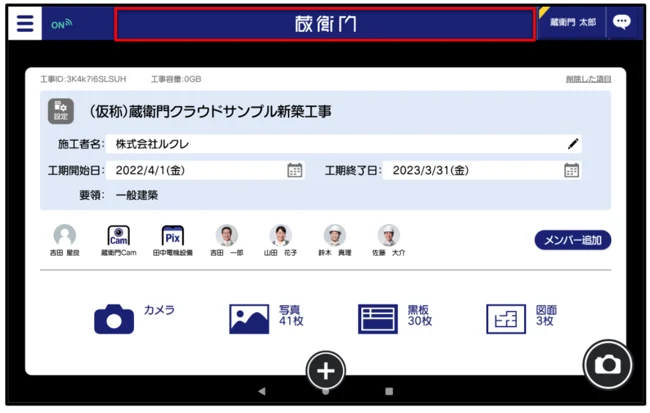Edit contractor name with pencil icon

click(573, 144)
